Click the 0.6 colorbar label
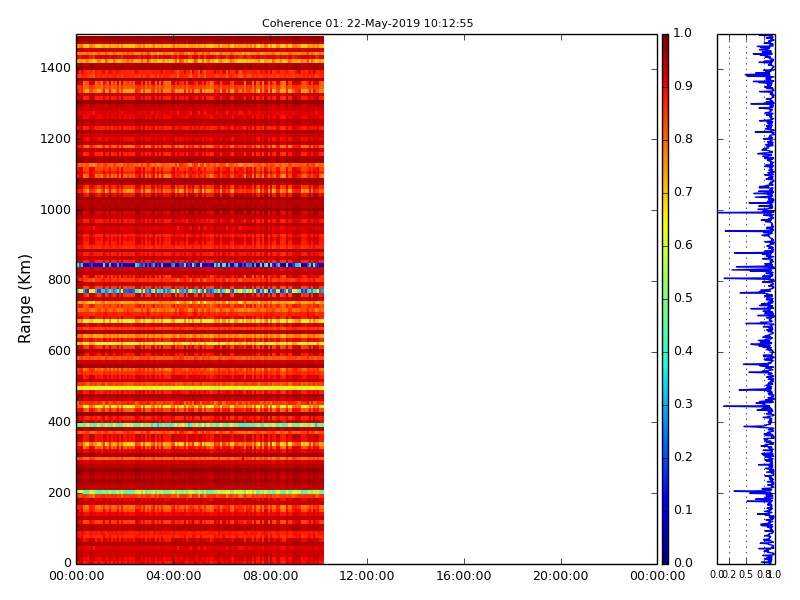The height and width of the screenshot is (600, 800). (683, 245)
